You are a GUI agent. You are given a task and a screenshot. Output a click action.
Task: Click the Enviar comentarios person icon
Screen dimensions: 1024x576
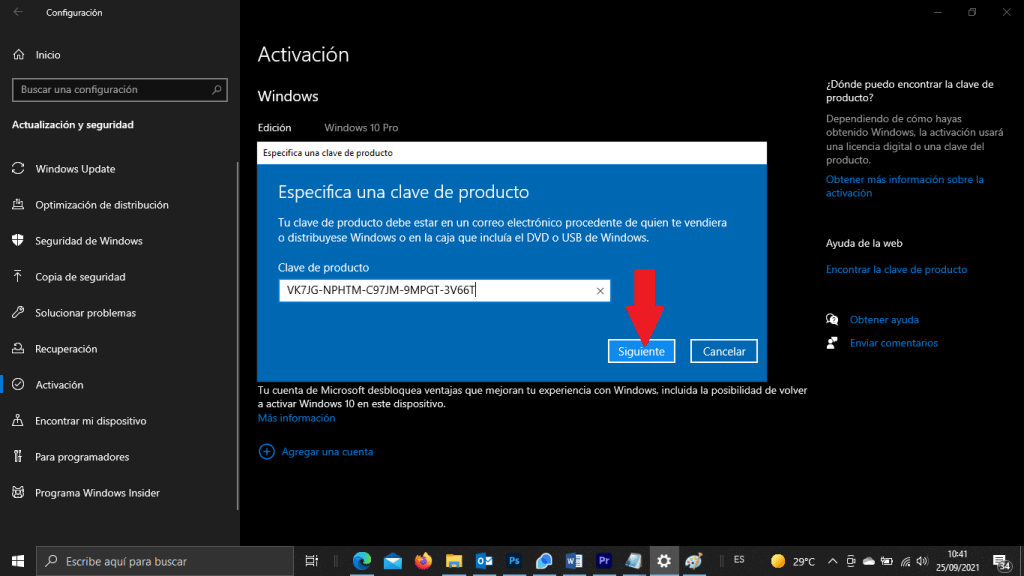(832, 343)
